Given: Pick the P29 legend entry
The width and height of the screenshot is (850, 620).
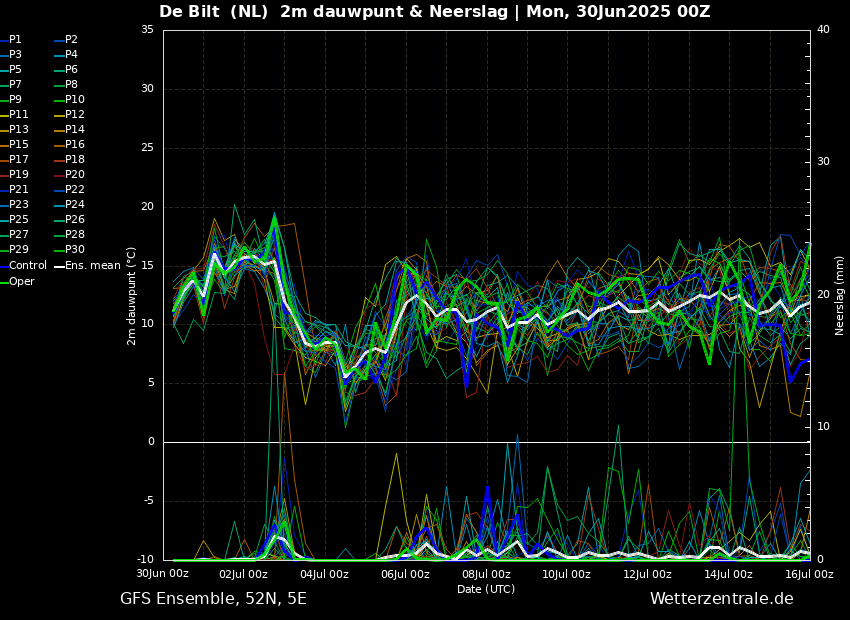Looking at the screenshot, I should 14,249.
